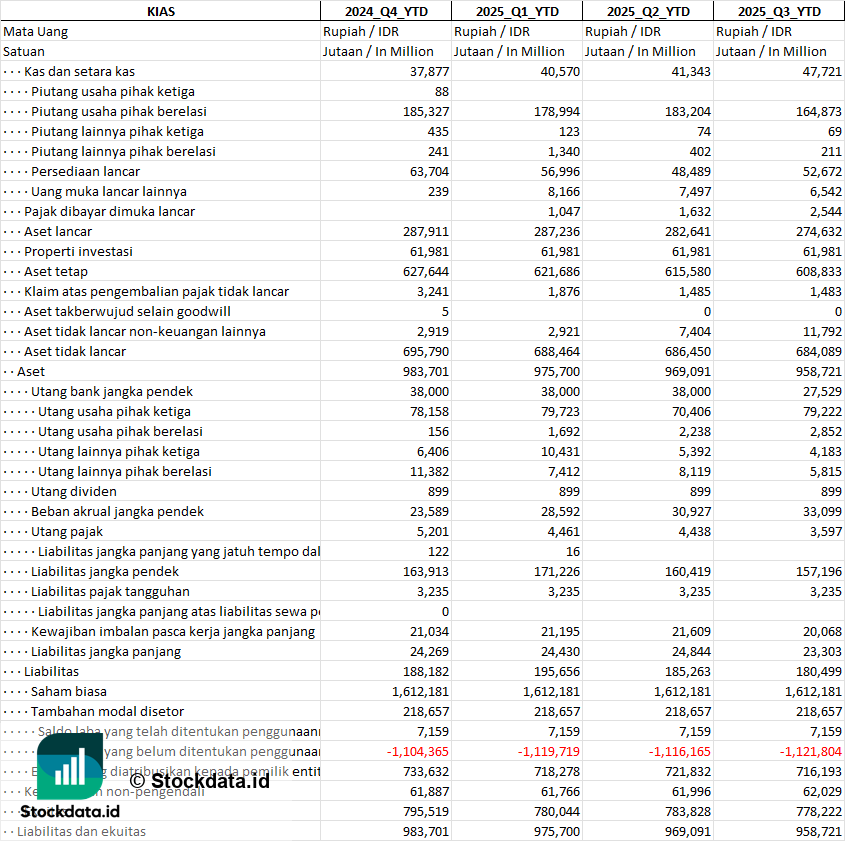The width and height of the screenshot is (845, 841).
Task: Select Utang usaha pihak ketiga label
Action: click(114, 412)
